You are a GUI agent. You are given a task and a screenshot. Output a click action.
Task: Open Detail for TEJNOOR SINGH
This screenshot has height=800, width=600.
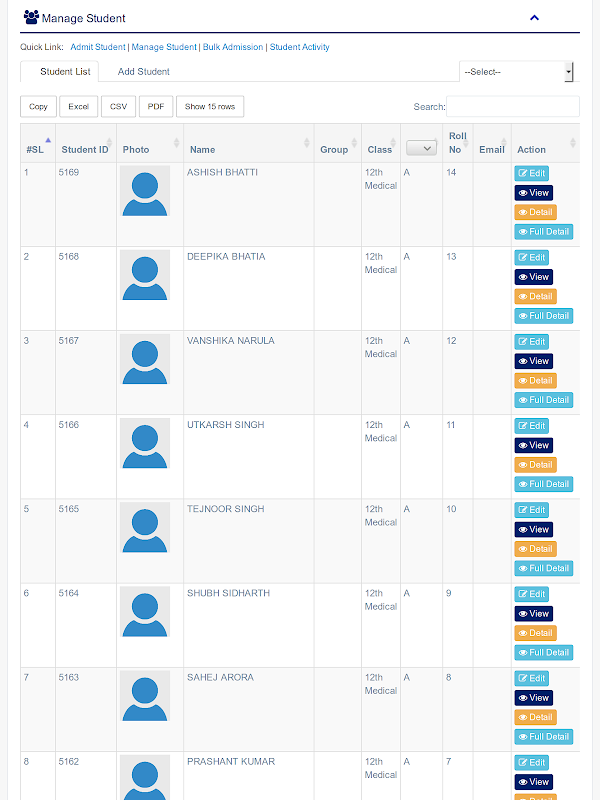[x=535, y=548]
